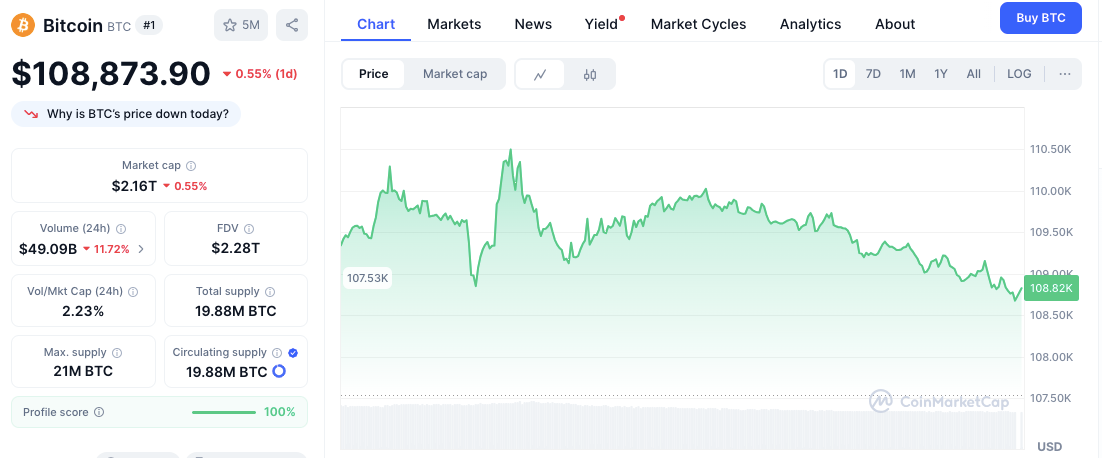This screenshot has height=458, width=1102.
Task: Click the Buy BTC button
Action: pyautogui.click(x=1042, y=18)
